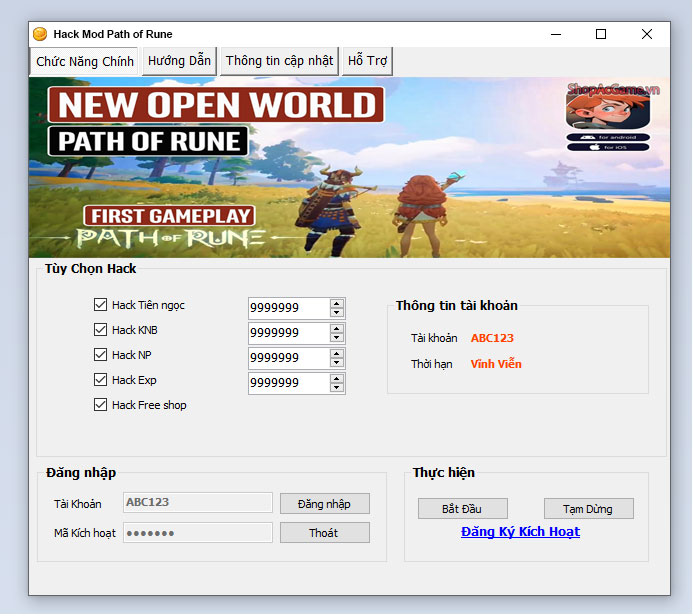Open the Đăng Ký Kích Hoạt link
Screen dimensions: 693x616
(520, 532)
